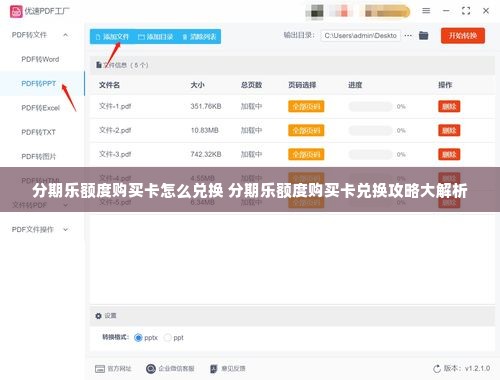Click the 添加文件 (add file) button
Image resolution: width=500 pixels, height=380 pixels.
coord(112,37)
